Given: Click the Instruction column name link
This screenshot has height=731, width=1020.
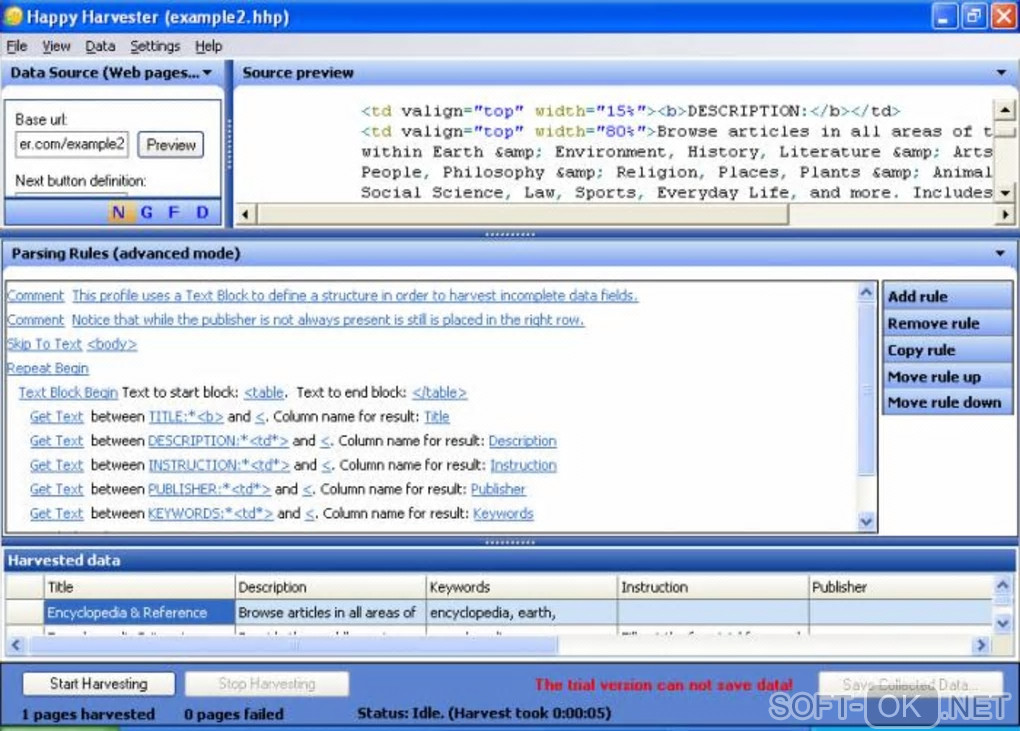Looking at the screenshot, I should point(524,465).
